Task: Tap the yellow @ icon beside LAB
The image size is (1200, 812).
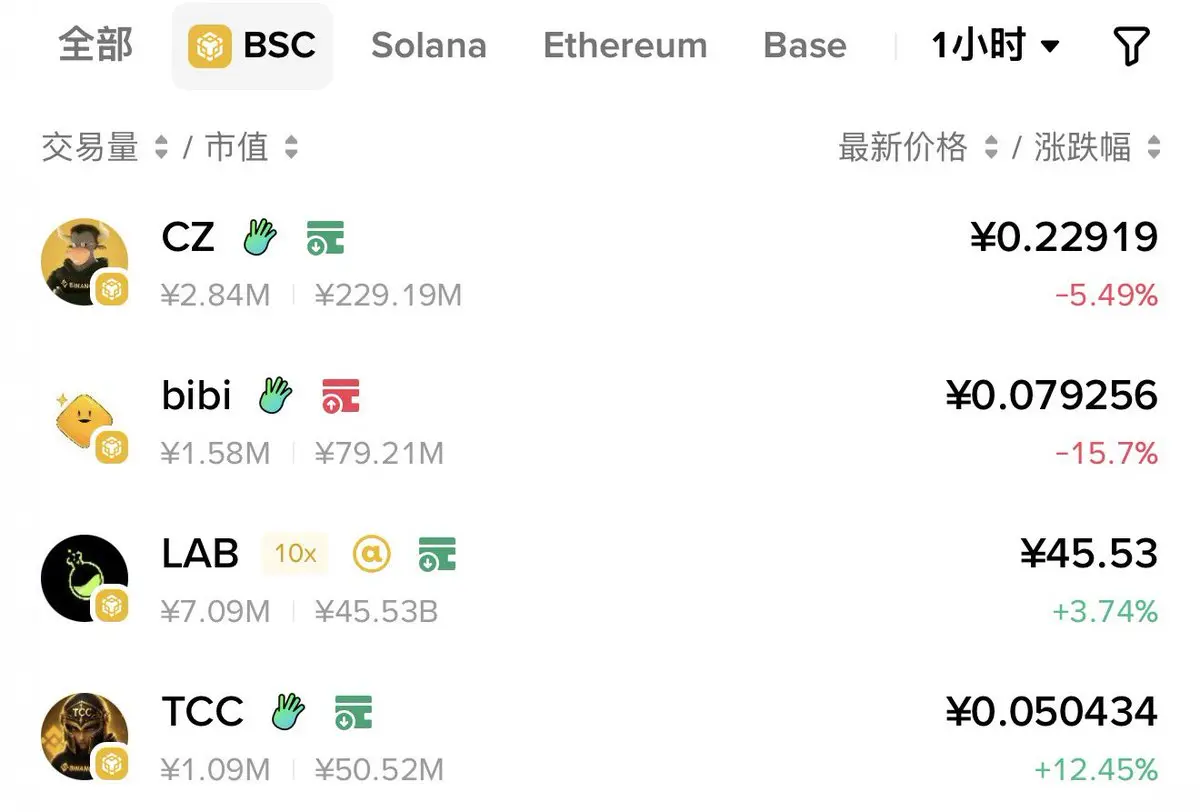Action: [x=372, y=553]
